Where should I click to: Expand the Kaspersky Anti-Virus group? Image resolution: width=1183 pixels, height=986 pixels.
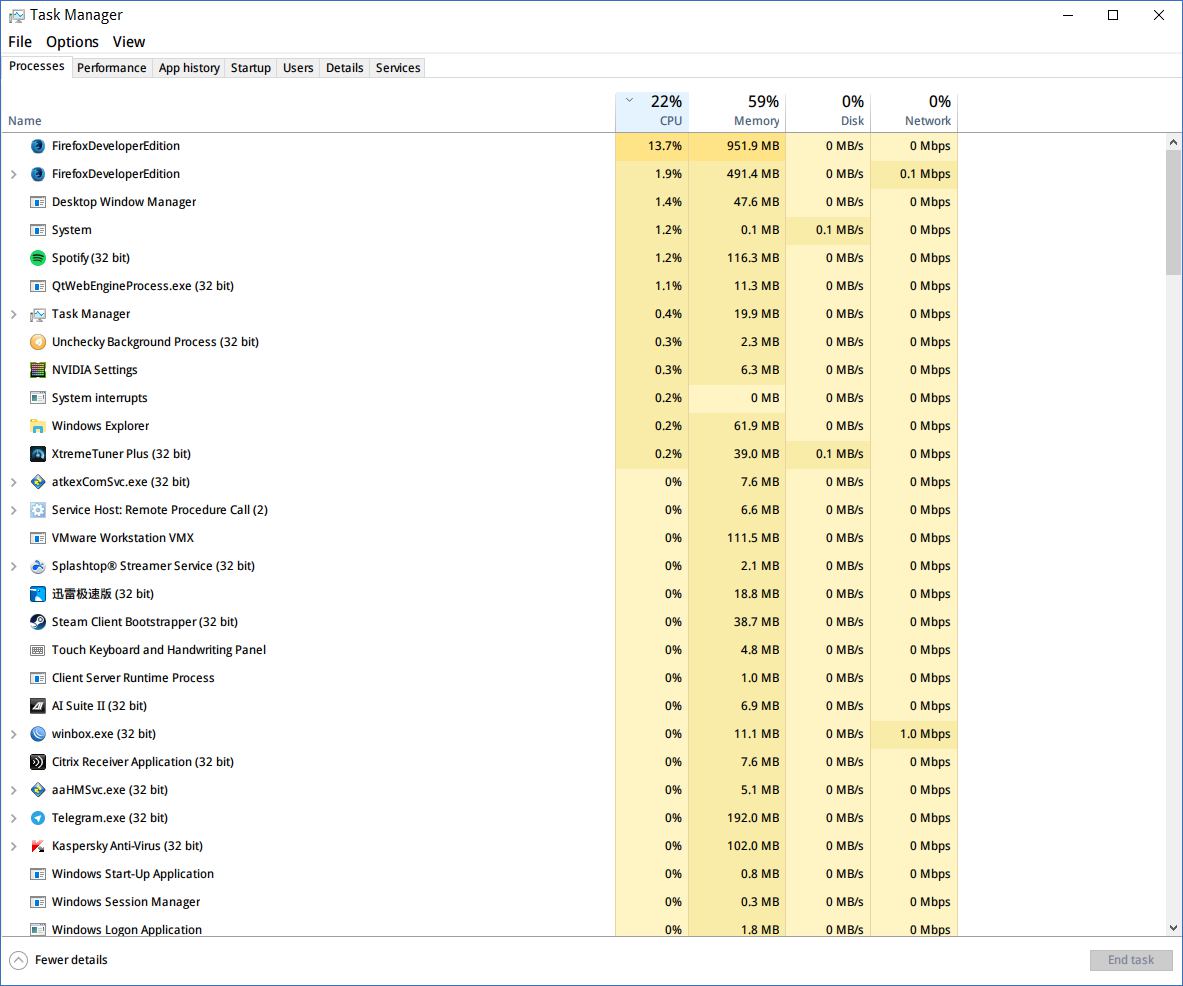pos(14,846)
